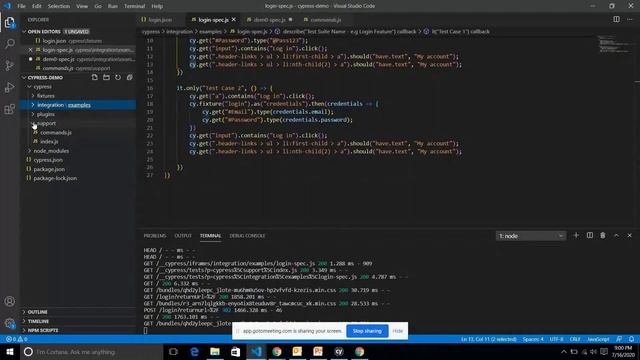Open the Selection menu

click(59, 6)
